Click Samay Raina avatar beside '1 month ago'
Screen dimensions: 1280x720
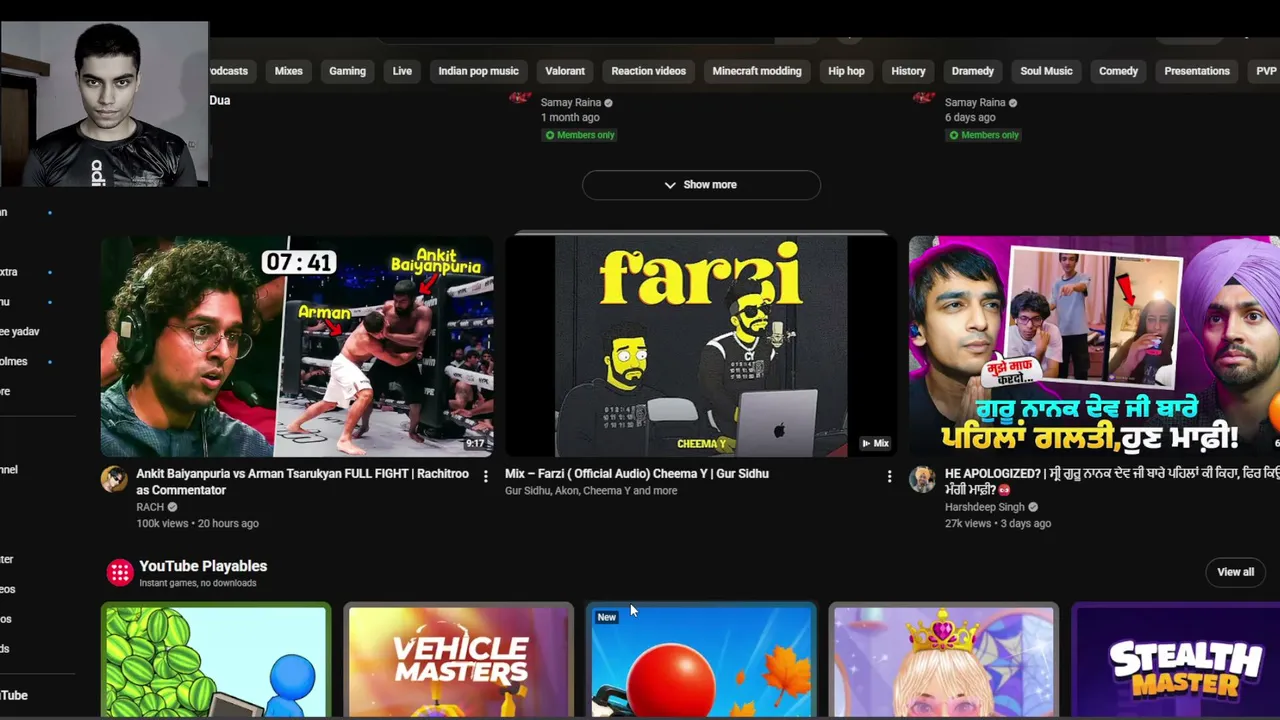[520, 98]
